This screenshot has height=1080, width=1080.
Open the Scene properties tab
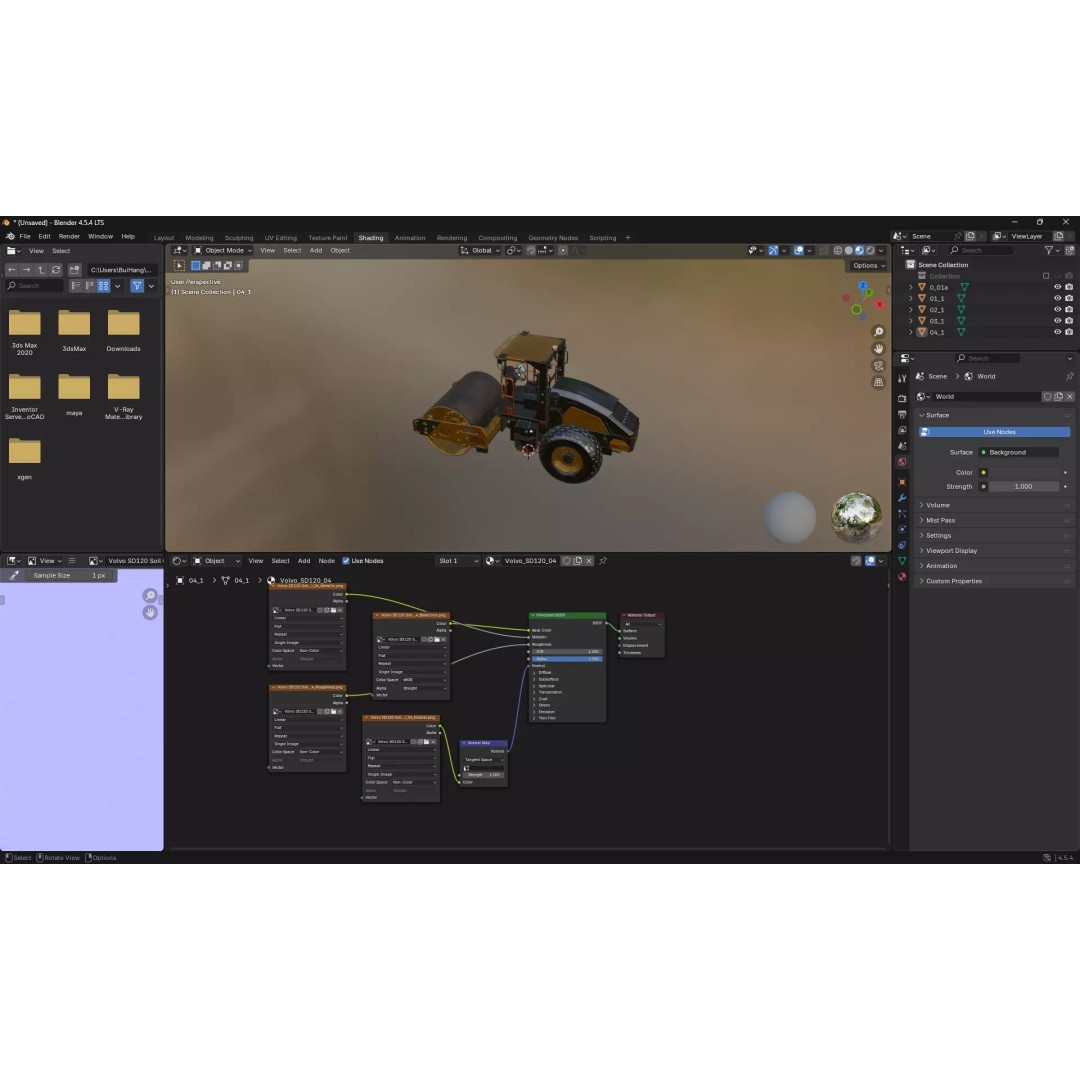tap(902, 446)
